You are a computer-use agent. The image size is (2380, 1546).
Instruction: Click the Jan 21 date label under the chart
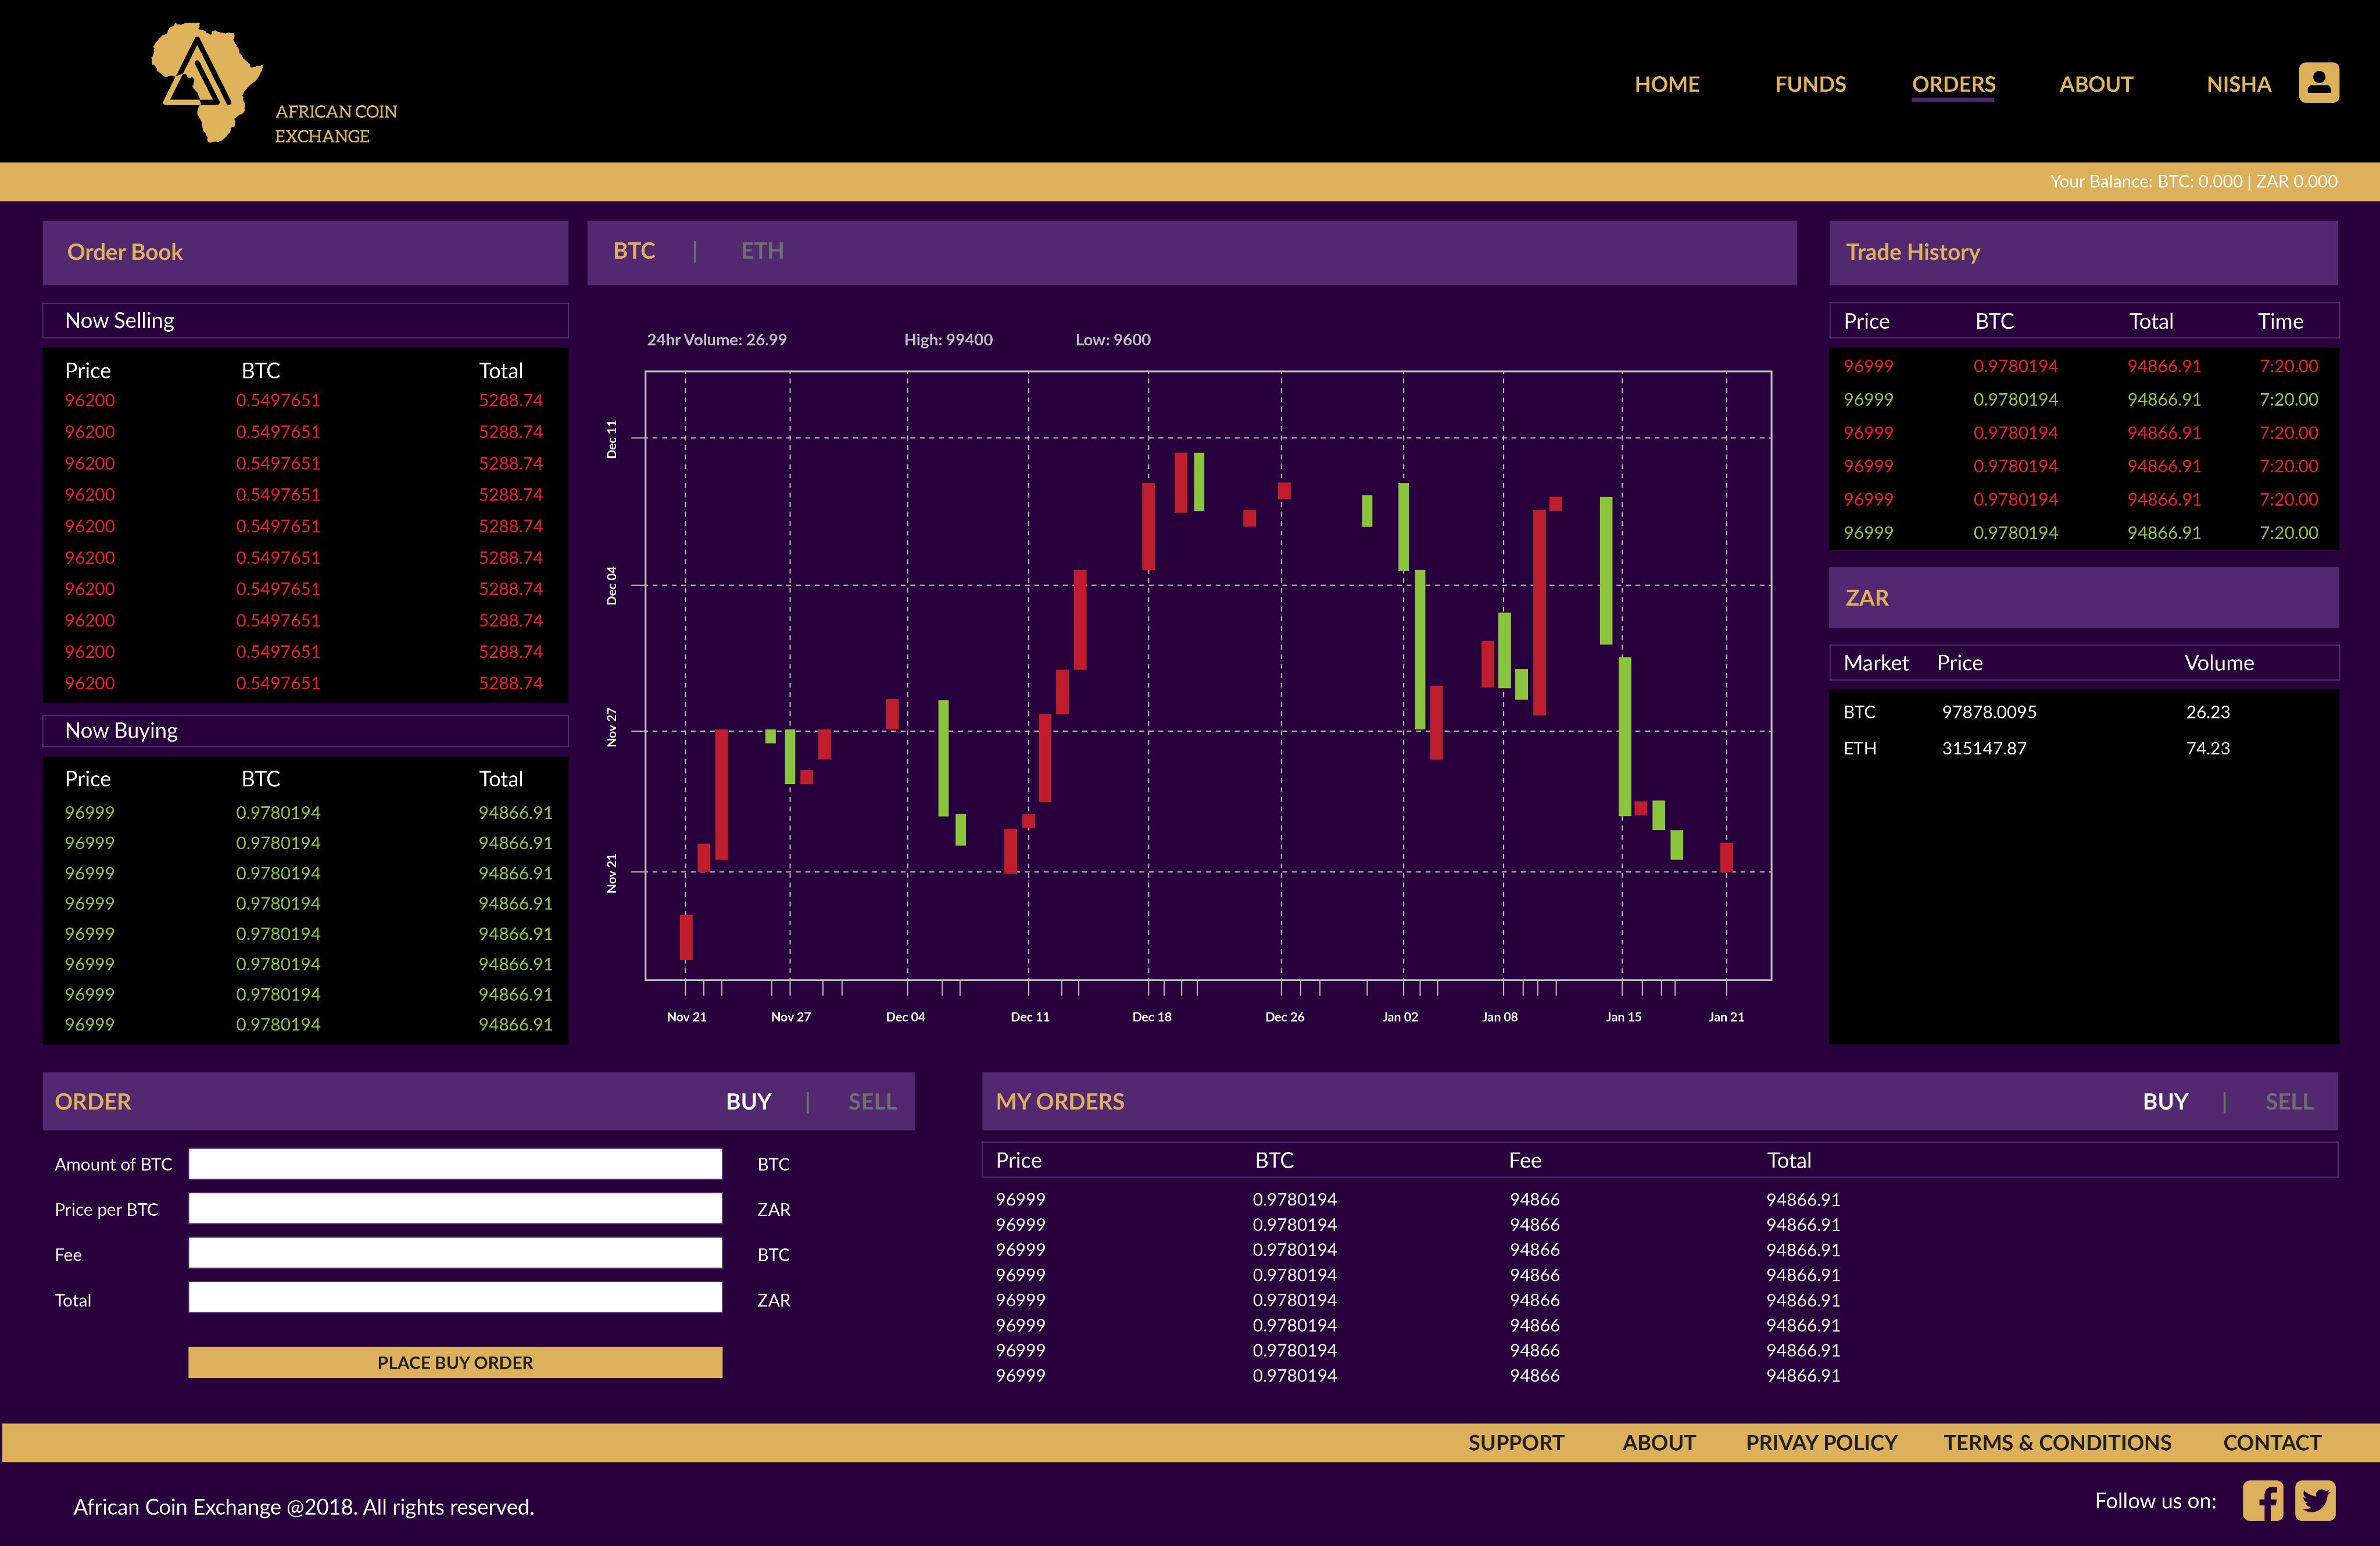coord(1726,1017)
